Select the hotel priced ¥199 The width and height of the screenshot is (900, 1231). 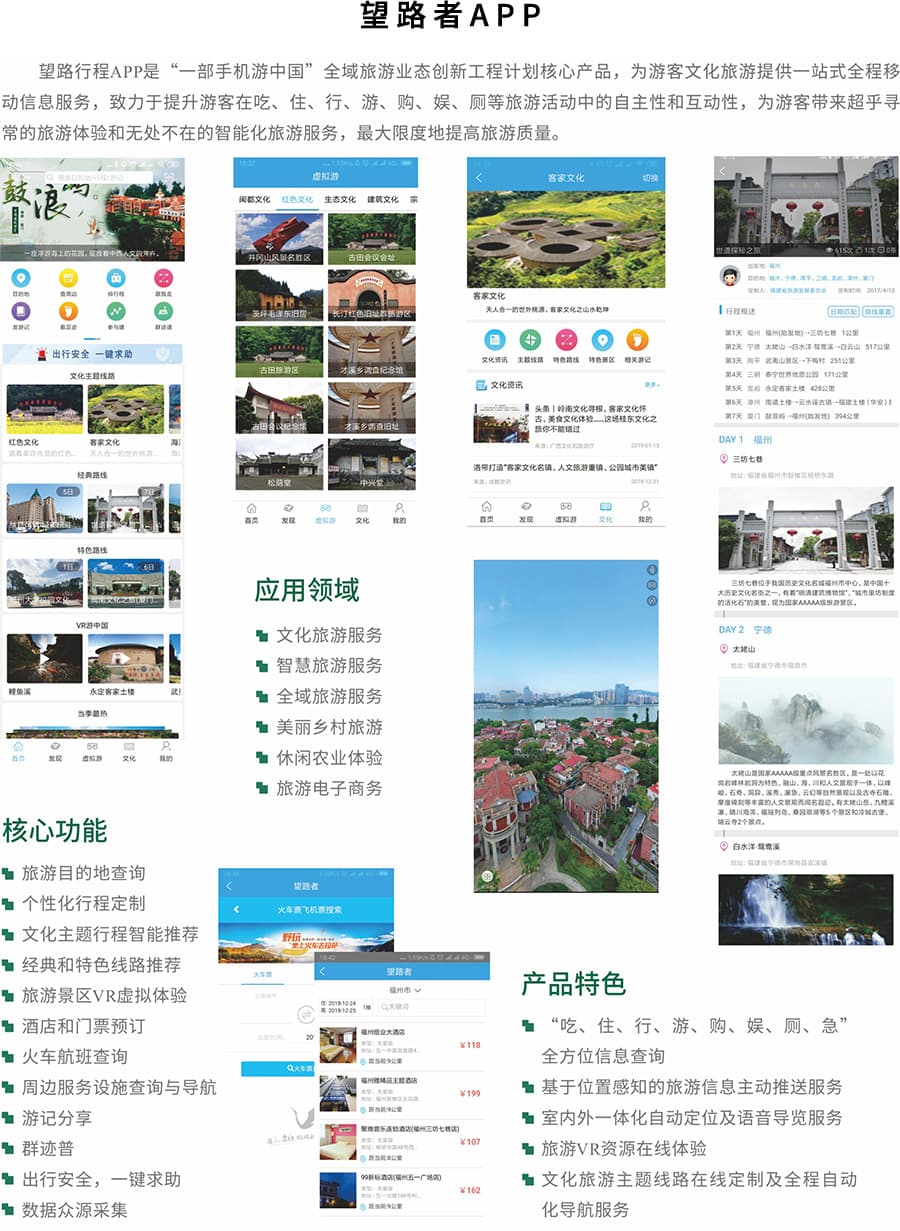(402, 1092)
